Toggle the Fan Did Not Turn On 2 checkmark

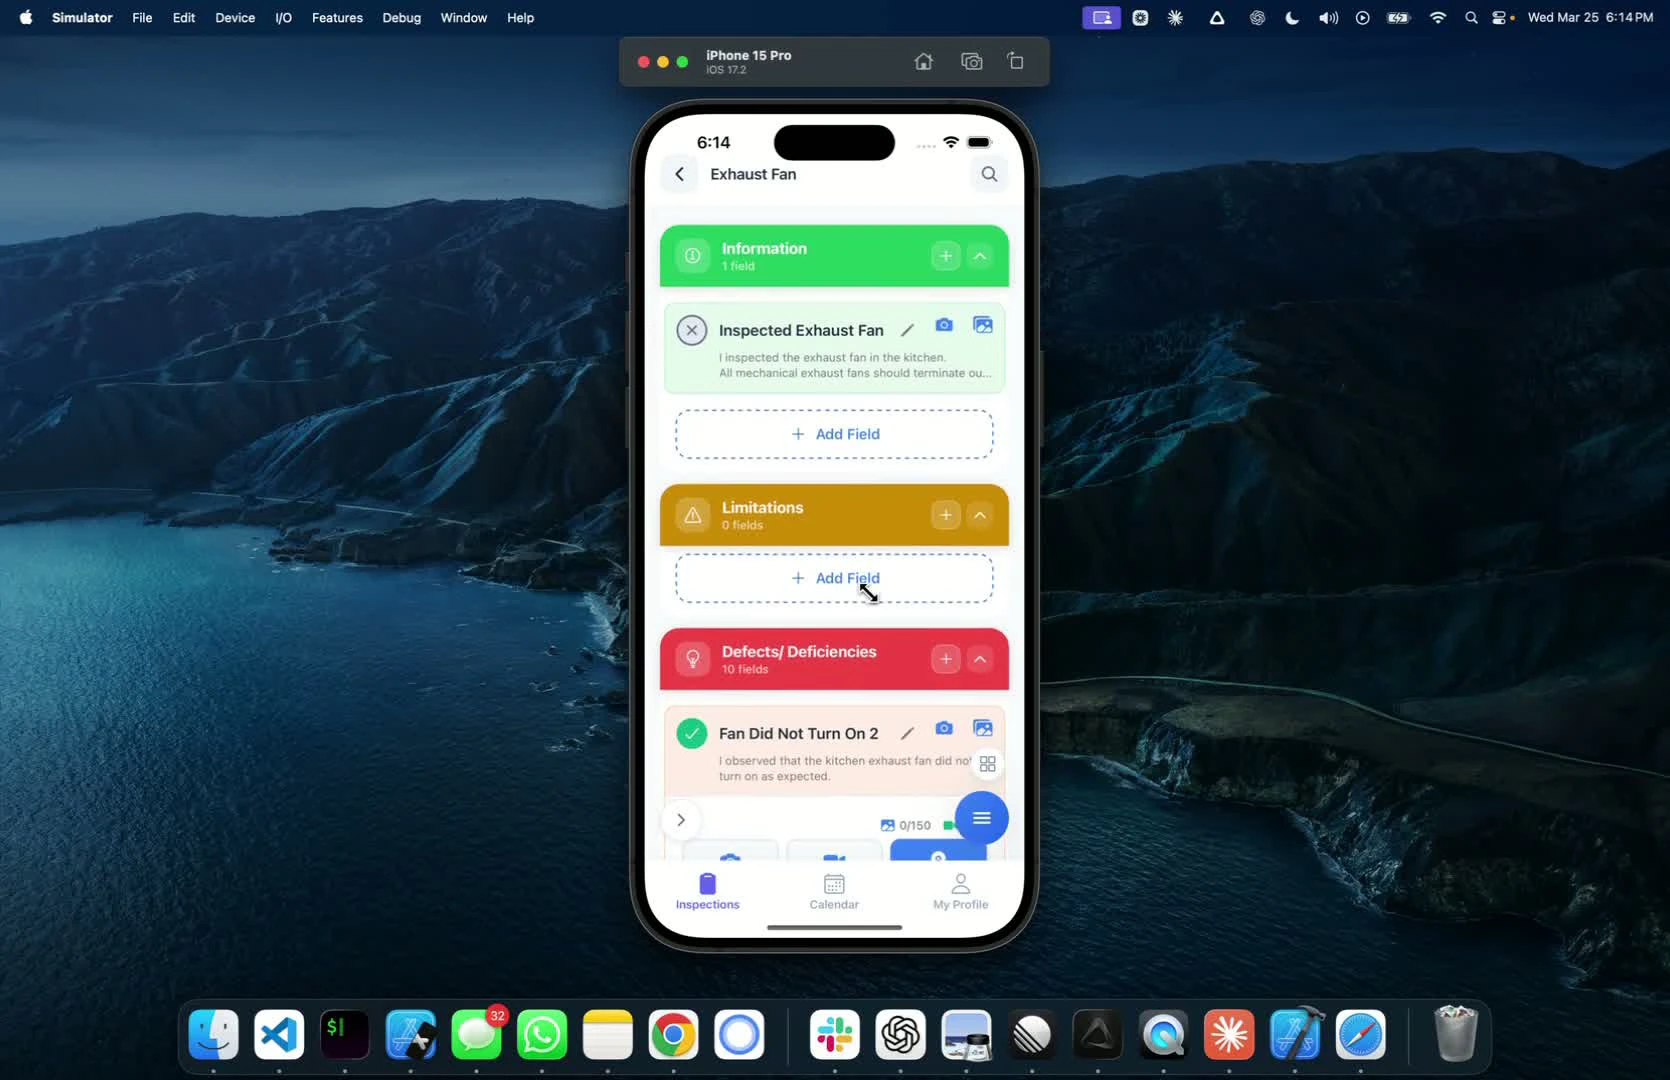(692, 733)
